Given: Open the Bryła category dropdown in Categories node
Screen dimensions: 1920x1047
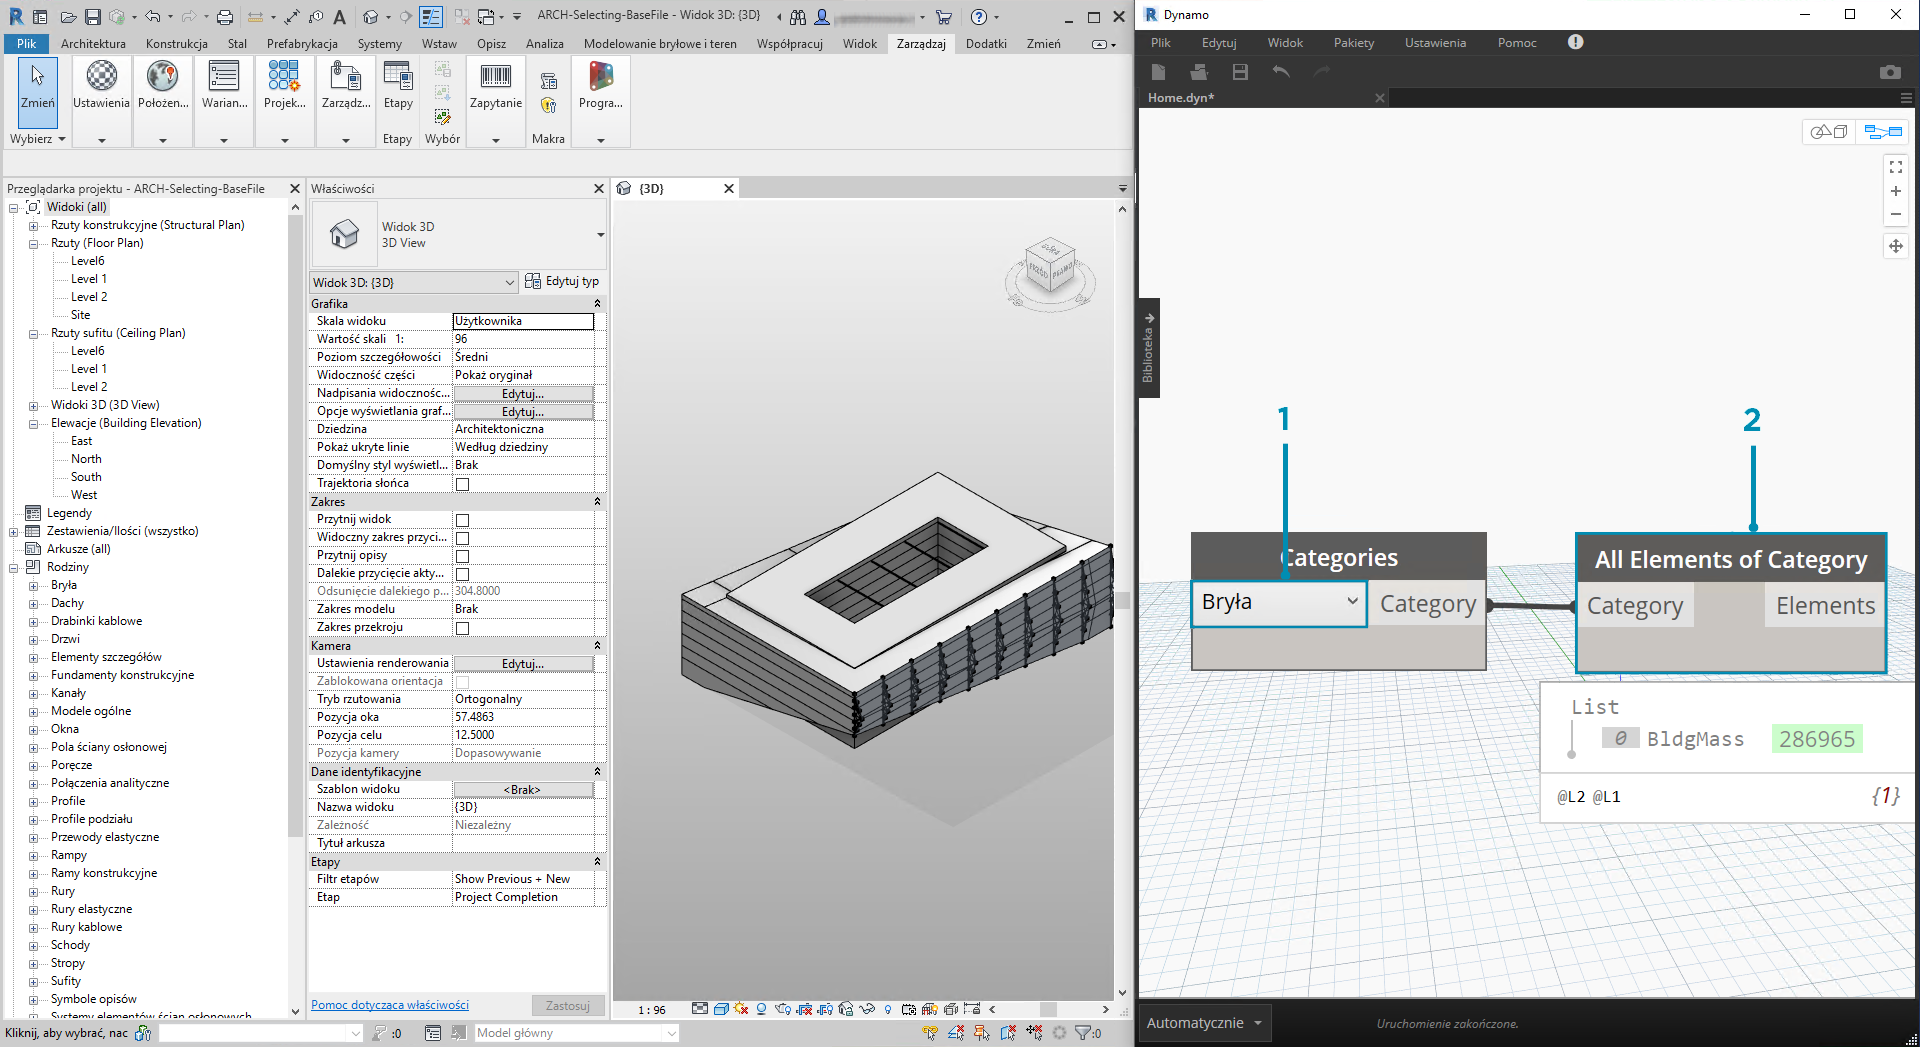Looking at the screenshot, I should (1279, 603).
